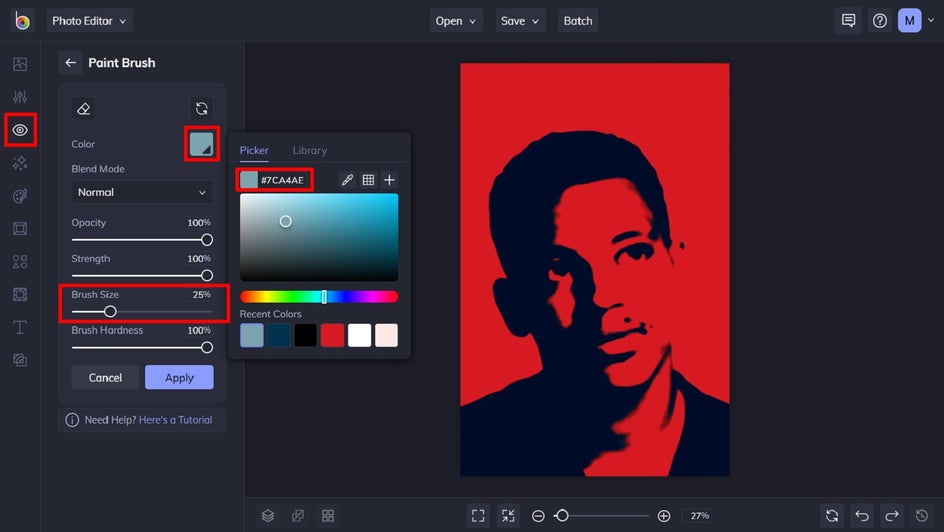Open the Graphics shapes icon
This screenshot has height=532, width=944.
point(20,262)
